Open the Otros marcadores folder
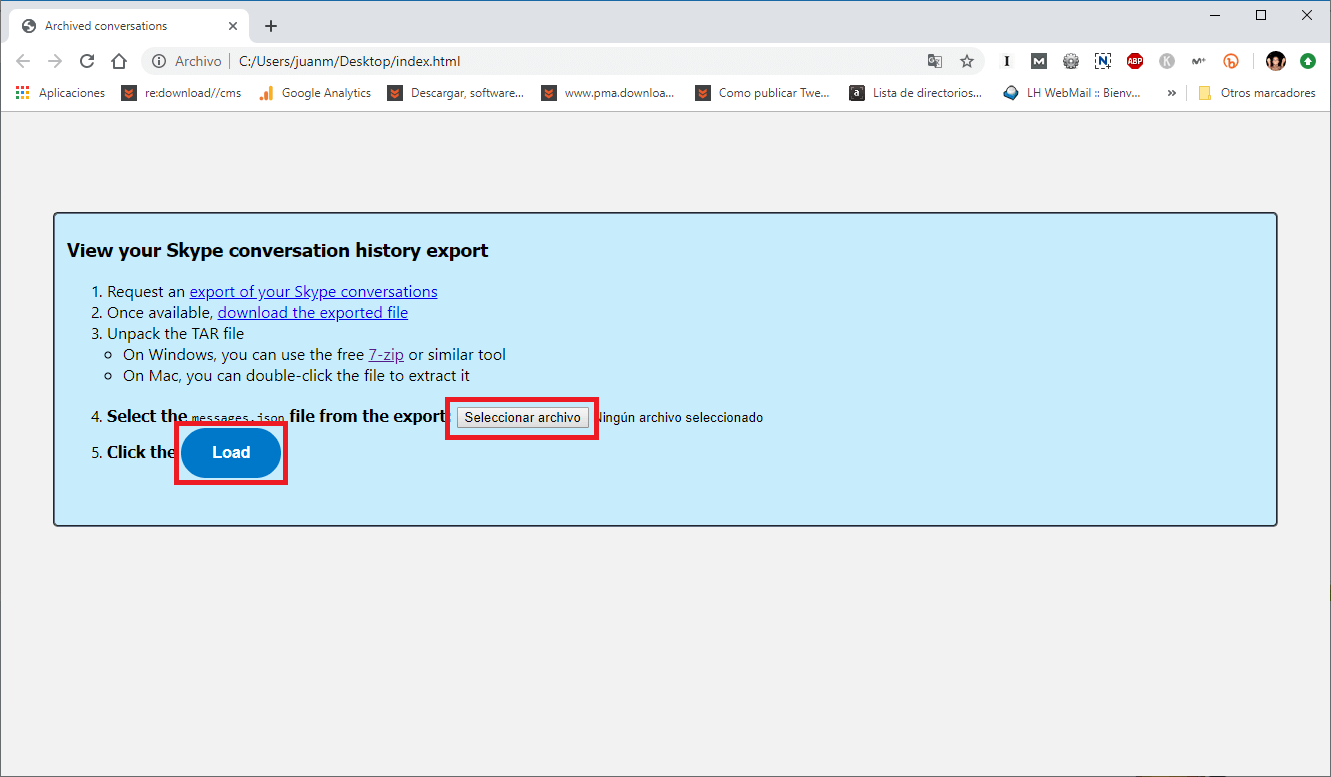1331x777 pixels. [1257, 93]
